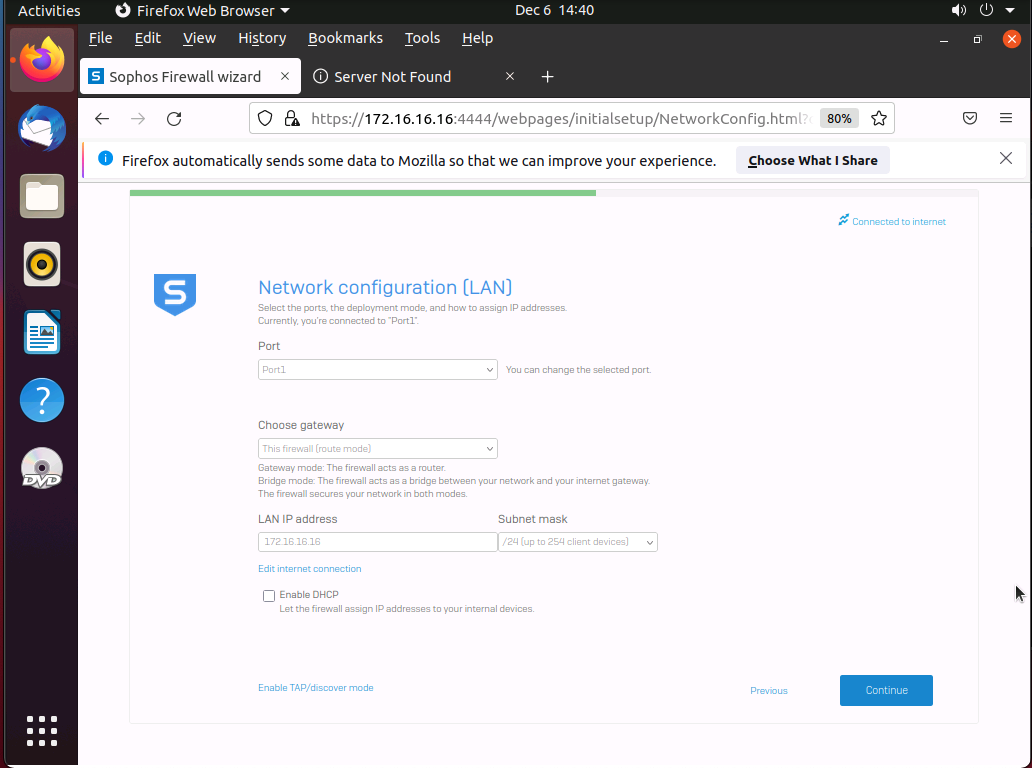Open a new browser tab
Screen dimensions: 1032x768
pyautogui.click(x=547, y=77)
